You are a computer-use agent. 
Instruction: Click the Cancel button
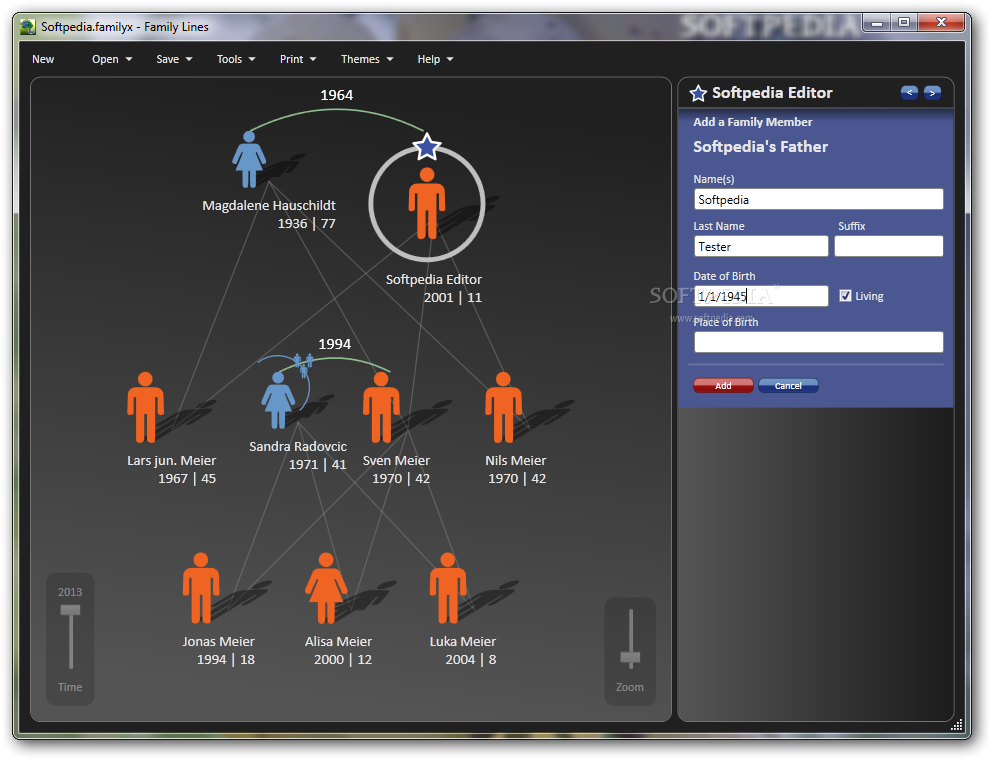[788, 385]
